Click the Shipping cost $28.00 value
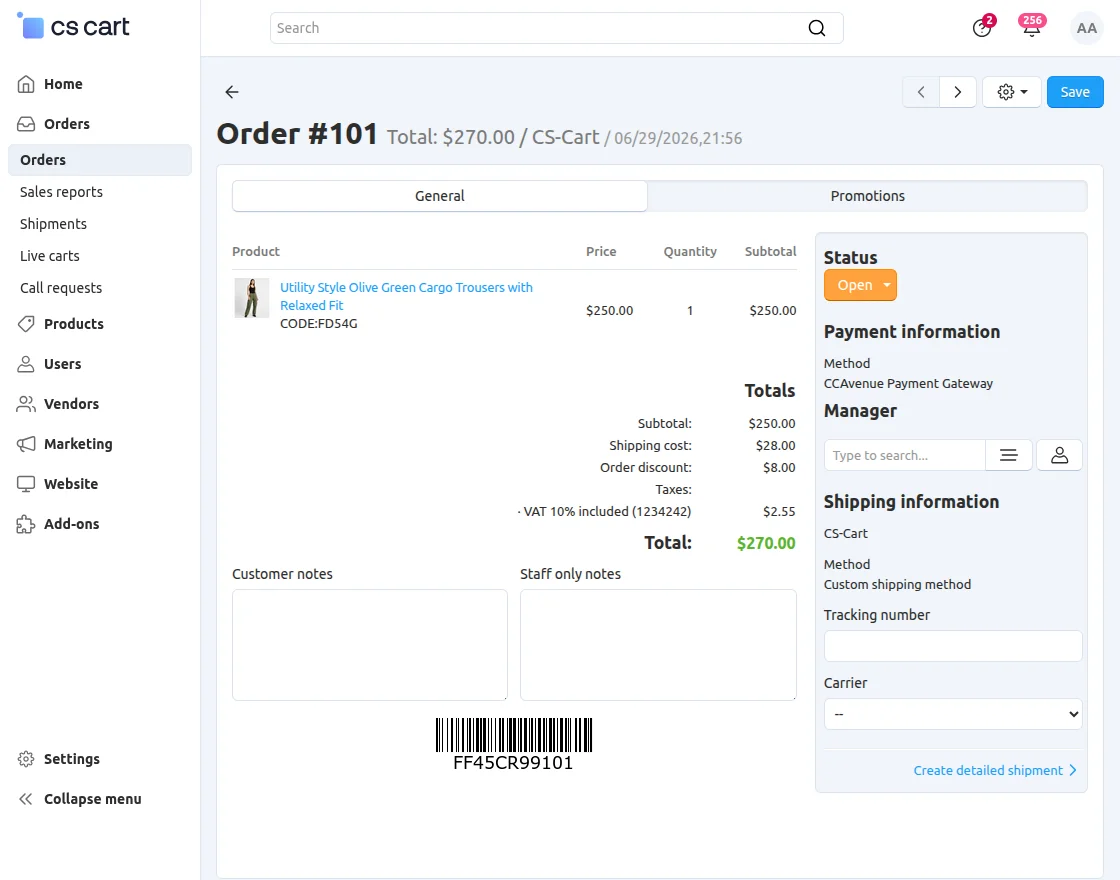The image size is (1120, 880). click(775, 446)
